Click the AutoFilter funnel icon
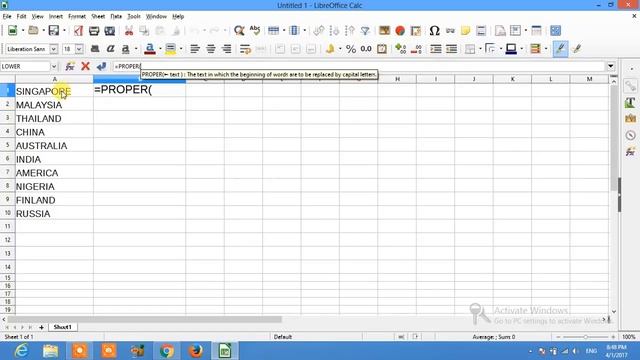640x360 pixels. point(365,31)
